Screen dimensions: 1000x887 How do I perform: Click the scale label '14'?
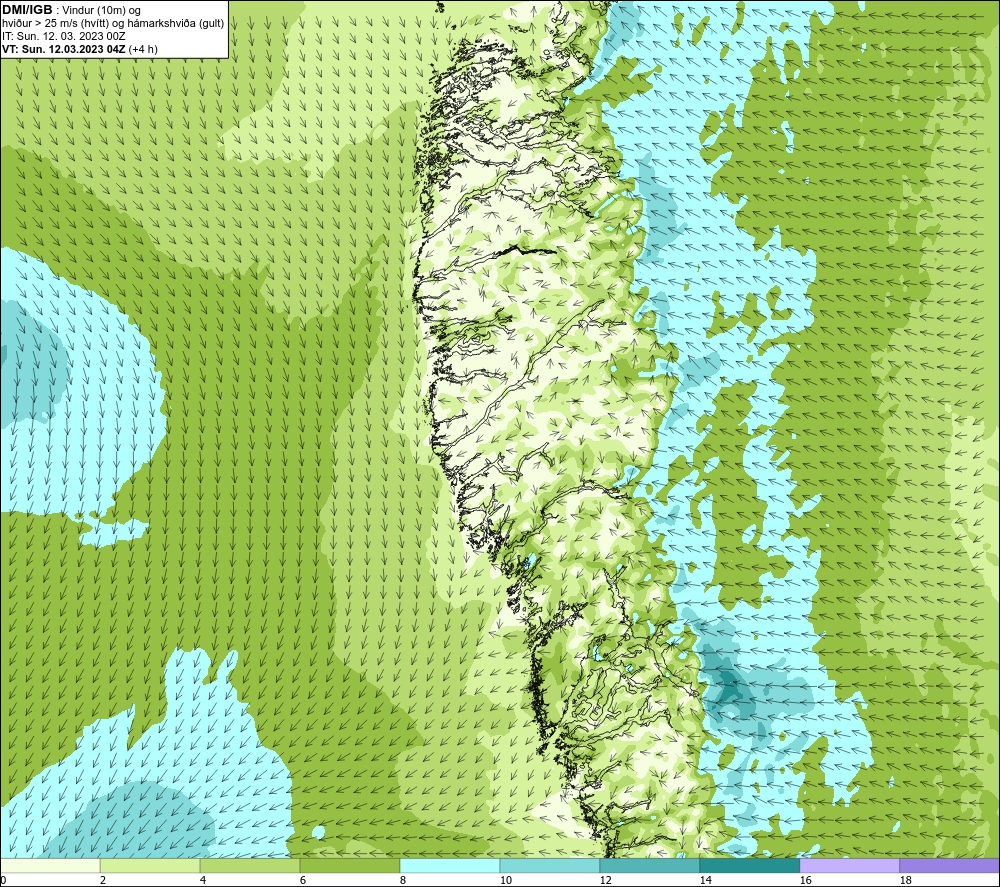tap(705, 880)
